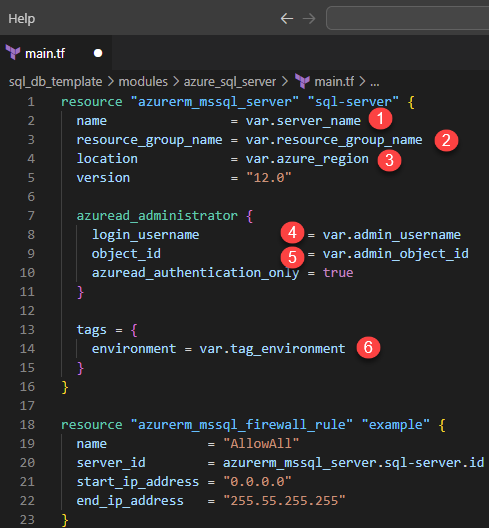Click the back navigation arrow

(287, 19)
